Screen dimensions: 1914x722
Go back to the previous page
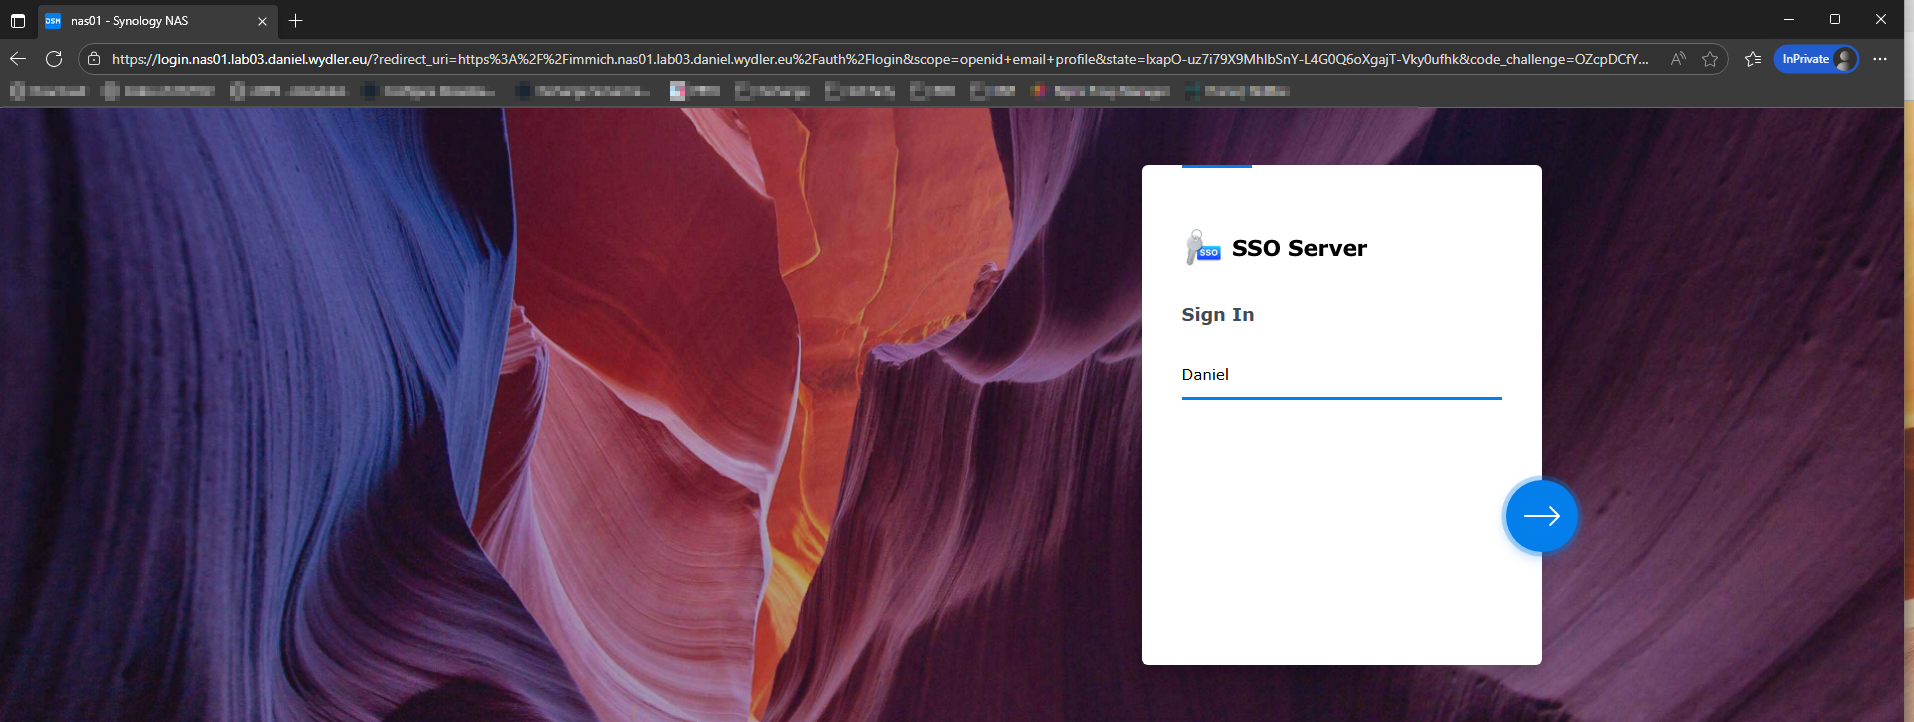tap(18, 59)
